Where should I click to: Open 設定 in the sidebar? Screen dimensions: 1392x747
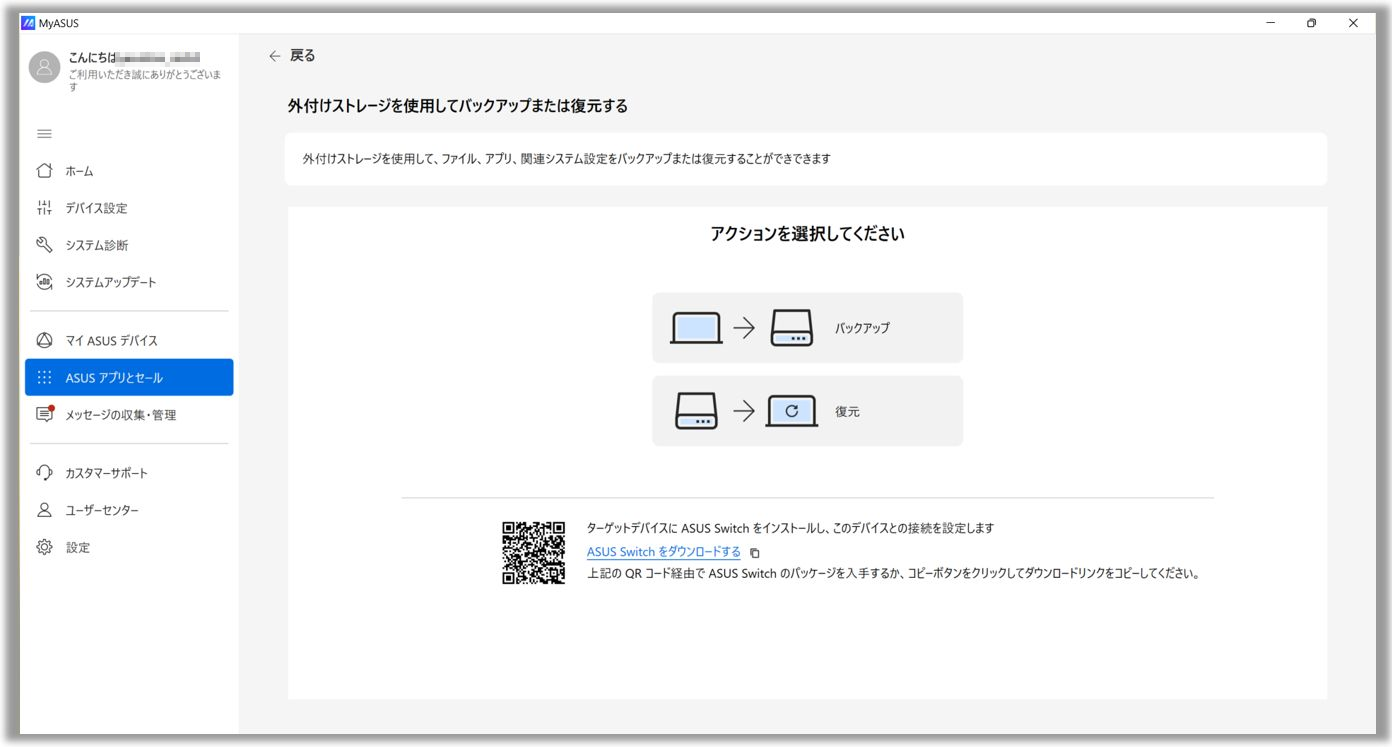coord(129,547)
